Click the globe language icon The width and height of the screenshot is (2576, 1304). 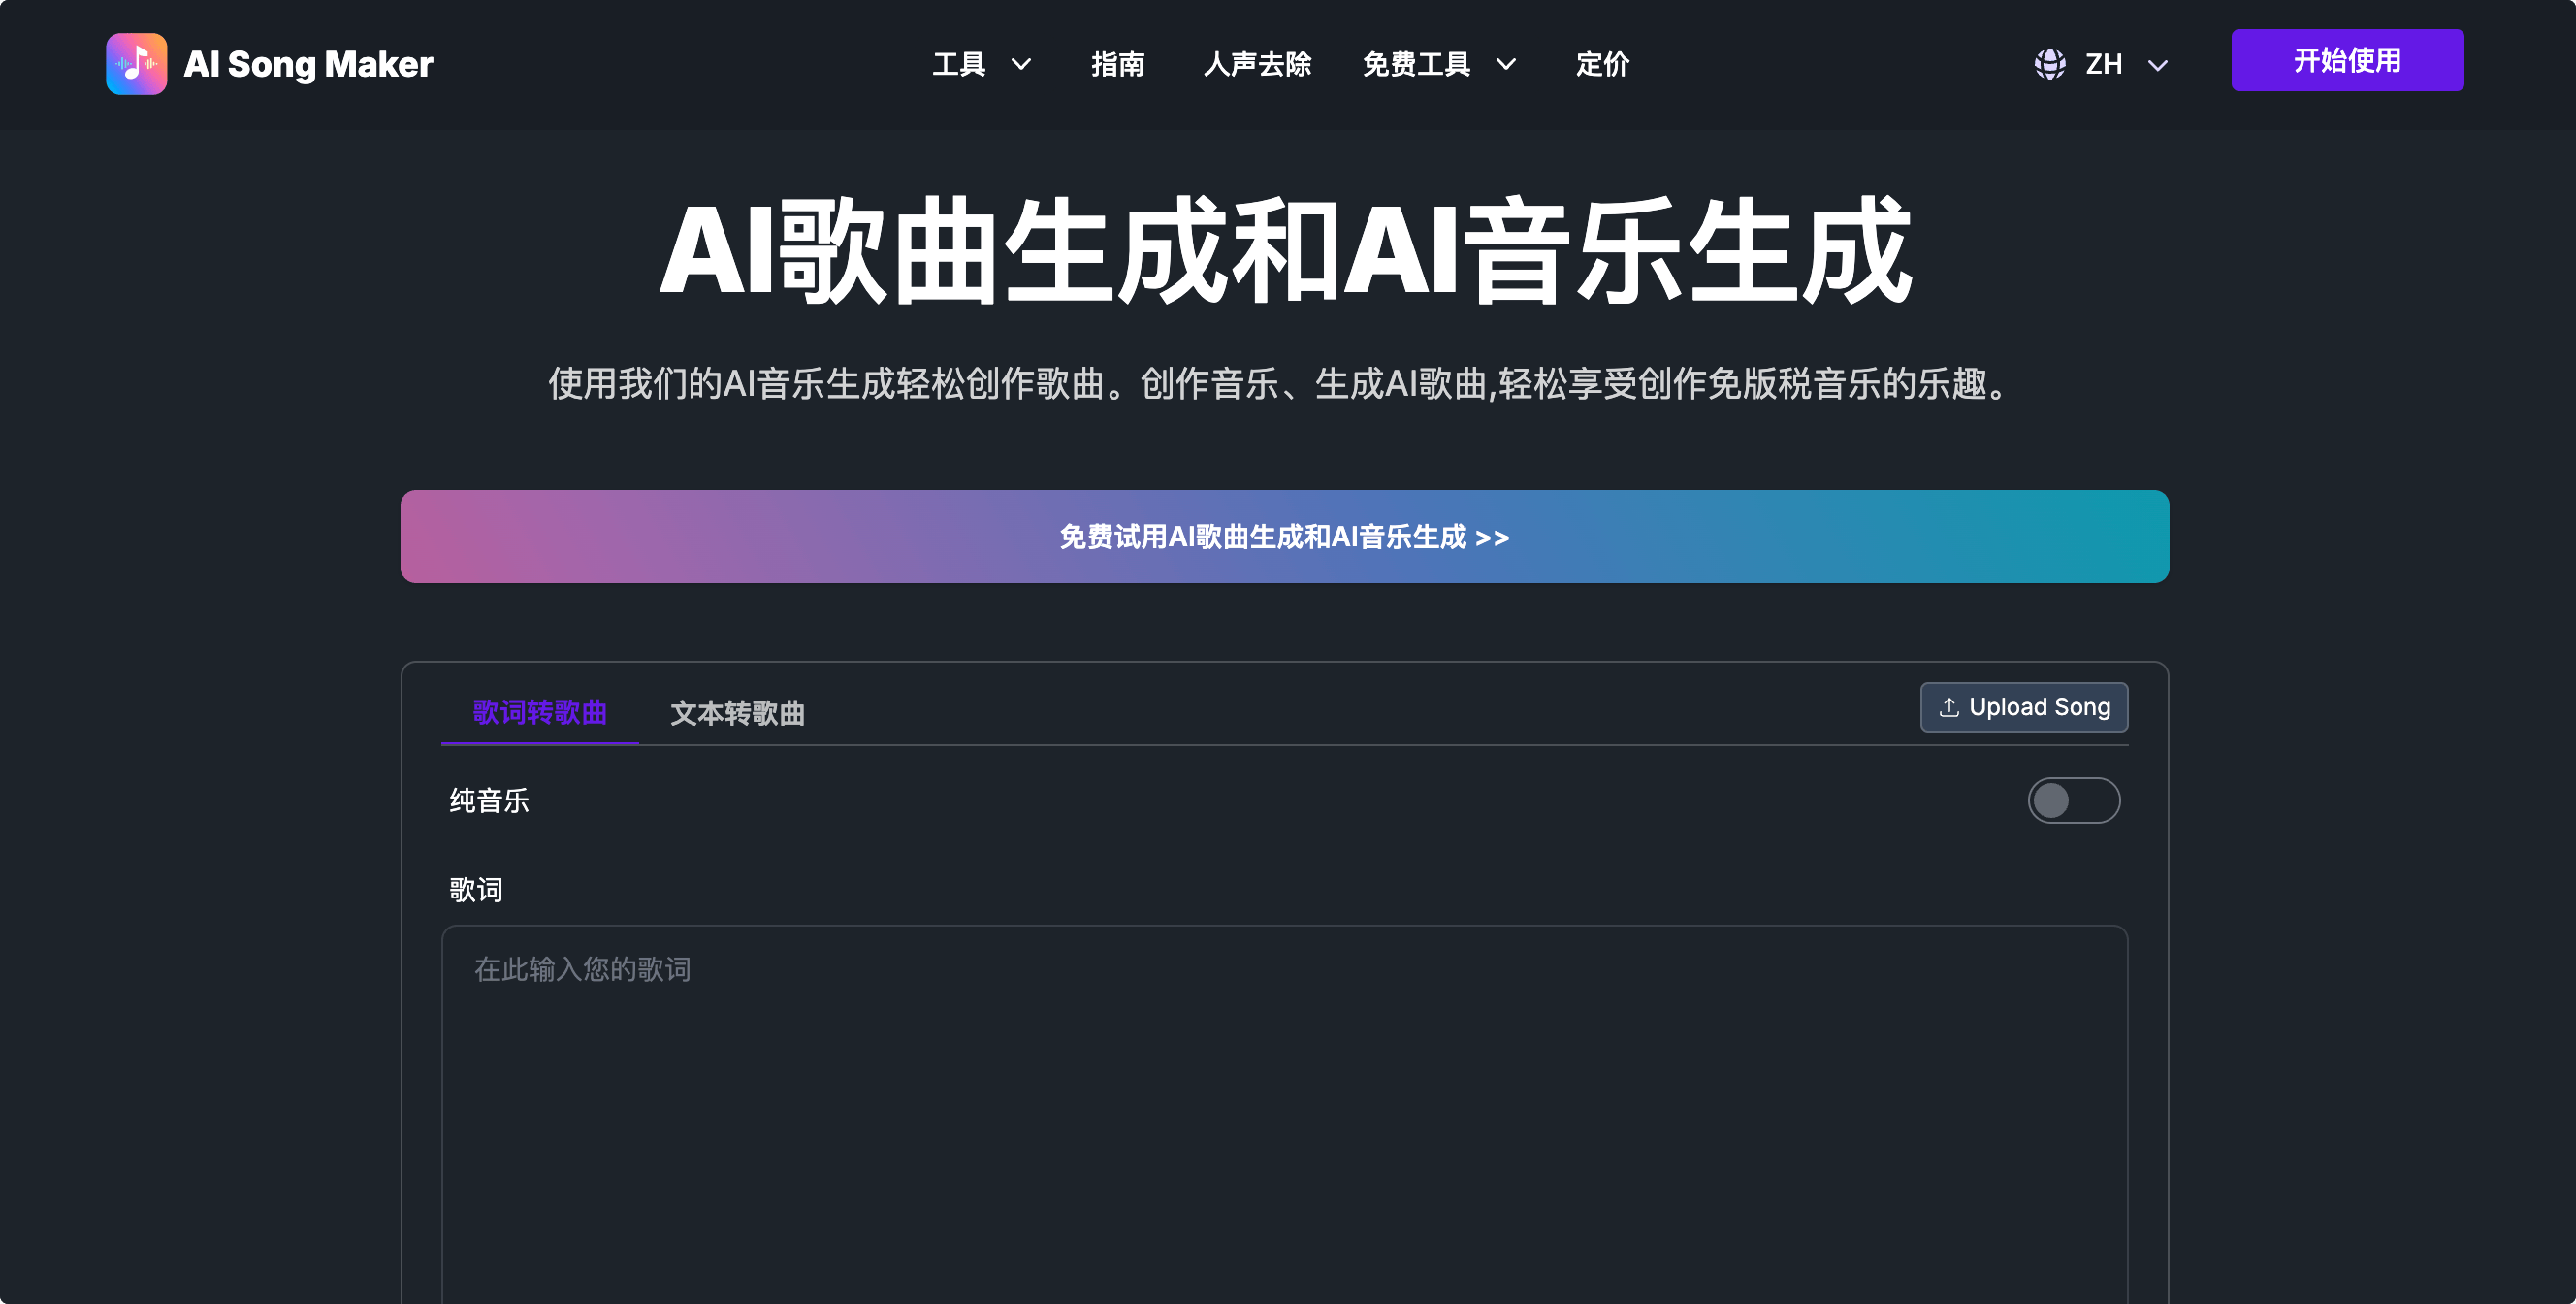[x=2049, y=64]
